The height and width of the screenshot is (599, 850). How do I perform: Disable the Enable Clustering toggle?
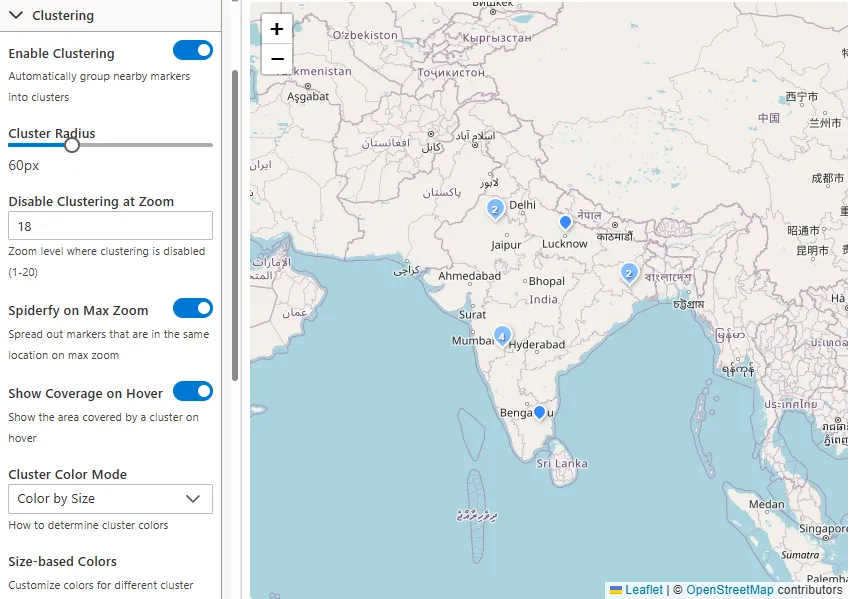pos(193,50)
